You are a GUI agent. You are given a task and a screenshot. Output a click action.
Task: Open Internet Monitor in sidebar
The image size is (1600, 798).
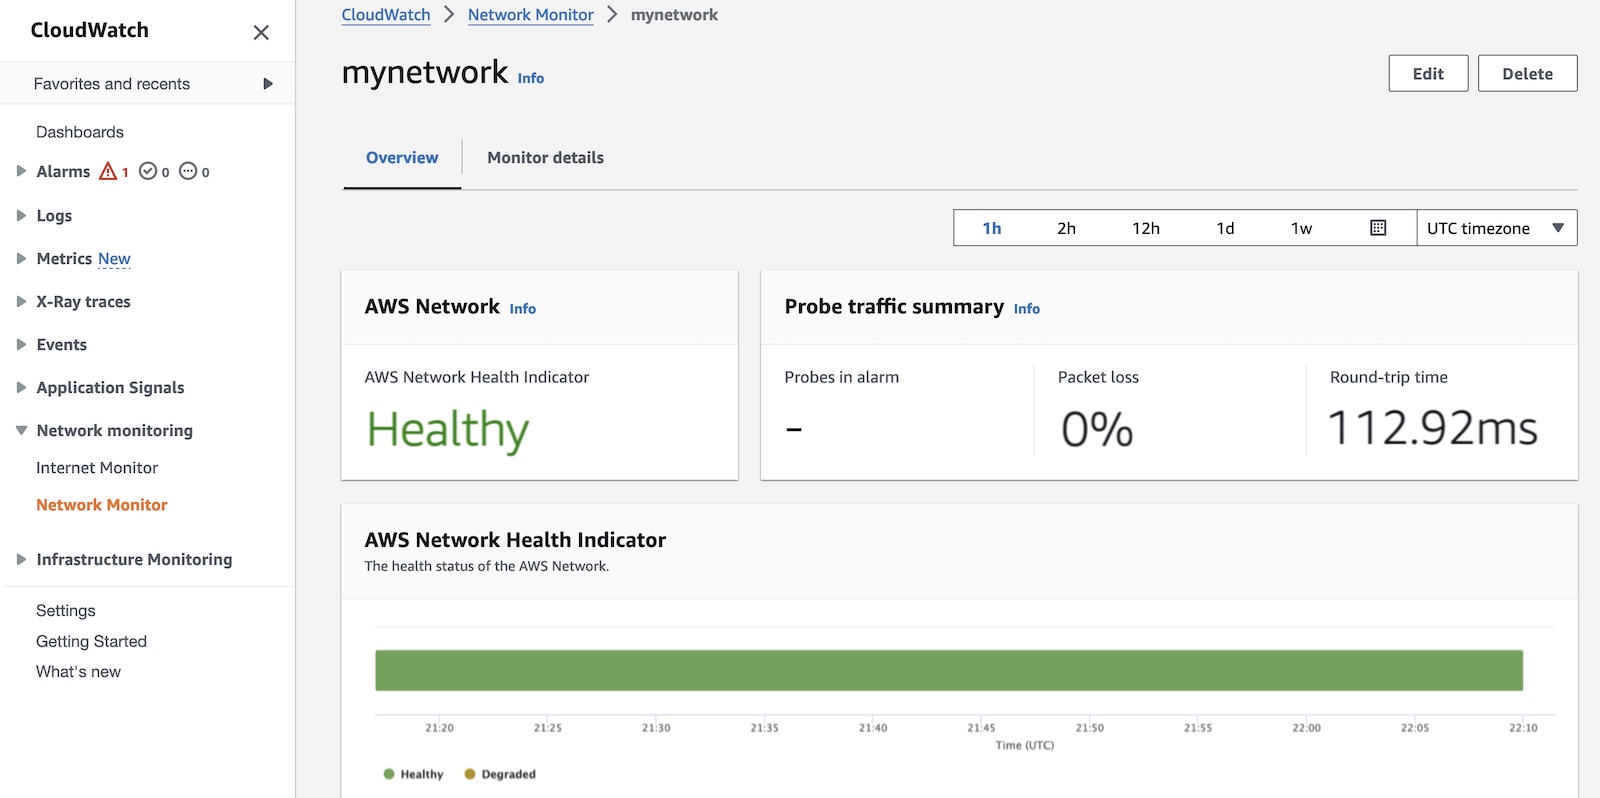point(97,468)
